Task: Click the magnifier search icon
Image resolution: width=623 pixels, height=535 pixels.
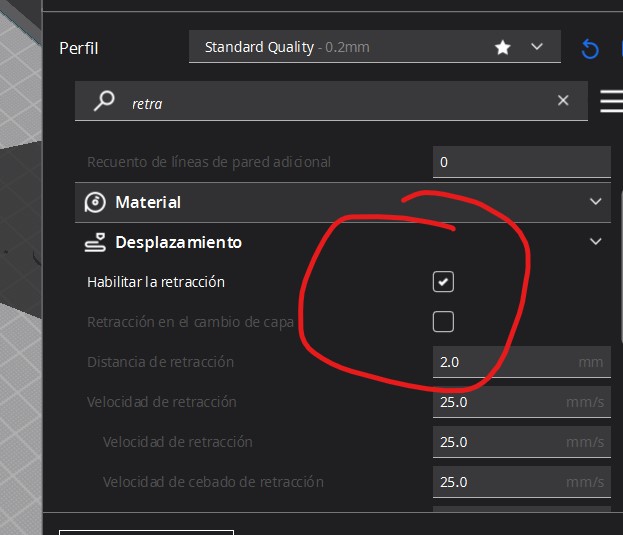Action: pyautogui.click(x=104, y=101)
